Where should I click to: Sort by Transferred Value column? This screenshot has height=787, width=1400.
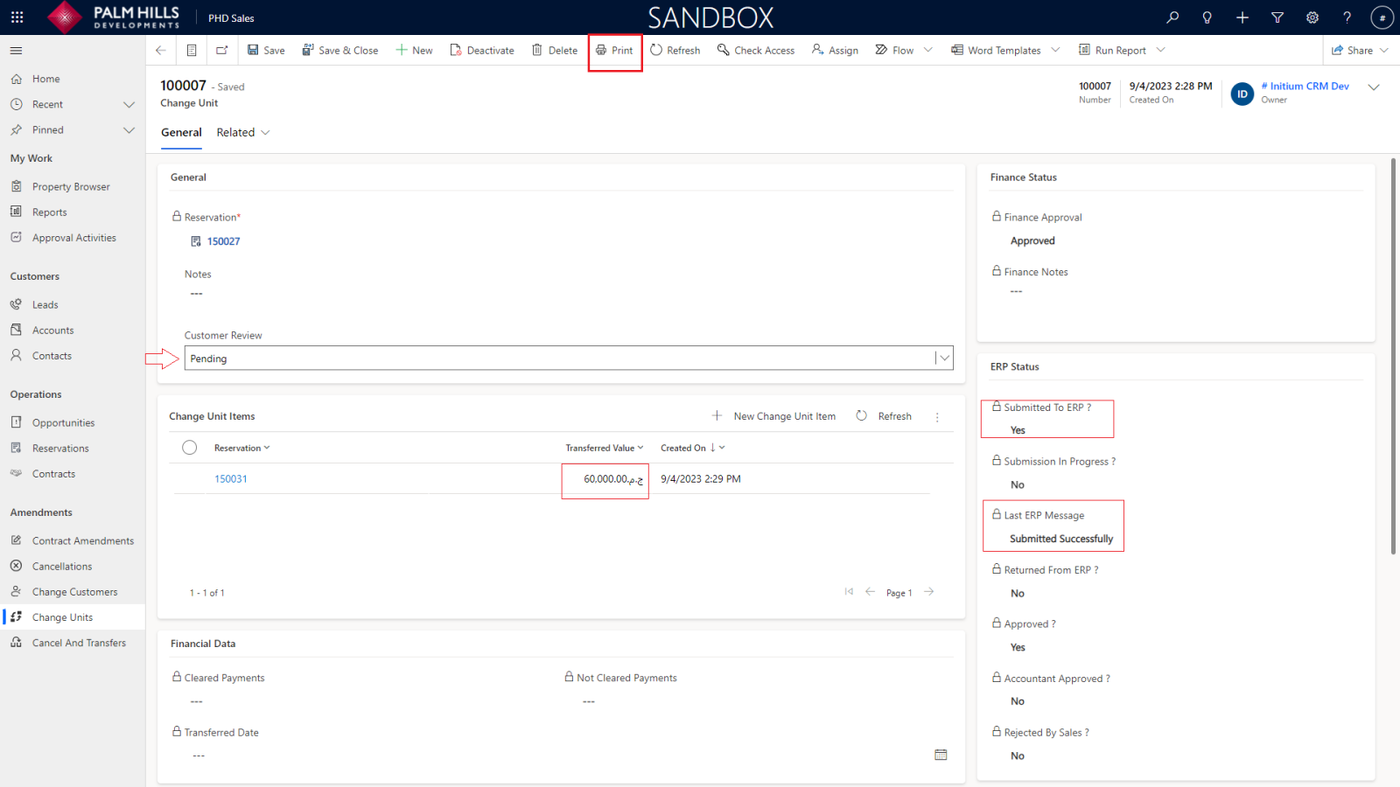click(x=604, y=448)
